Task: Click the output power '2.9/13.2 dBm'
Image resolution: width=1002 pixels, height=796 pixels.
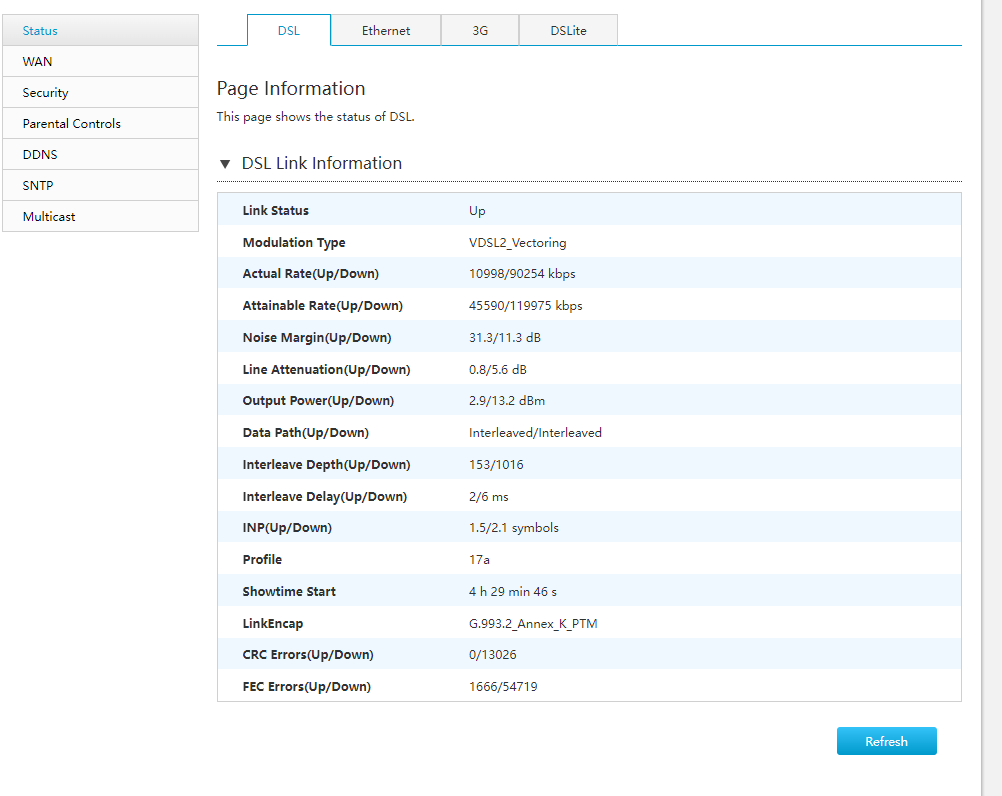Action: click(507, 401)
